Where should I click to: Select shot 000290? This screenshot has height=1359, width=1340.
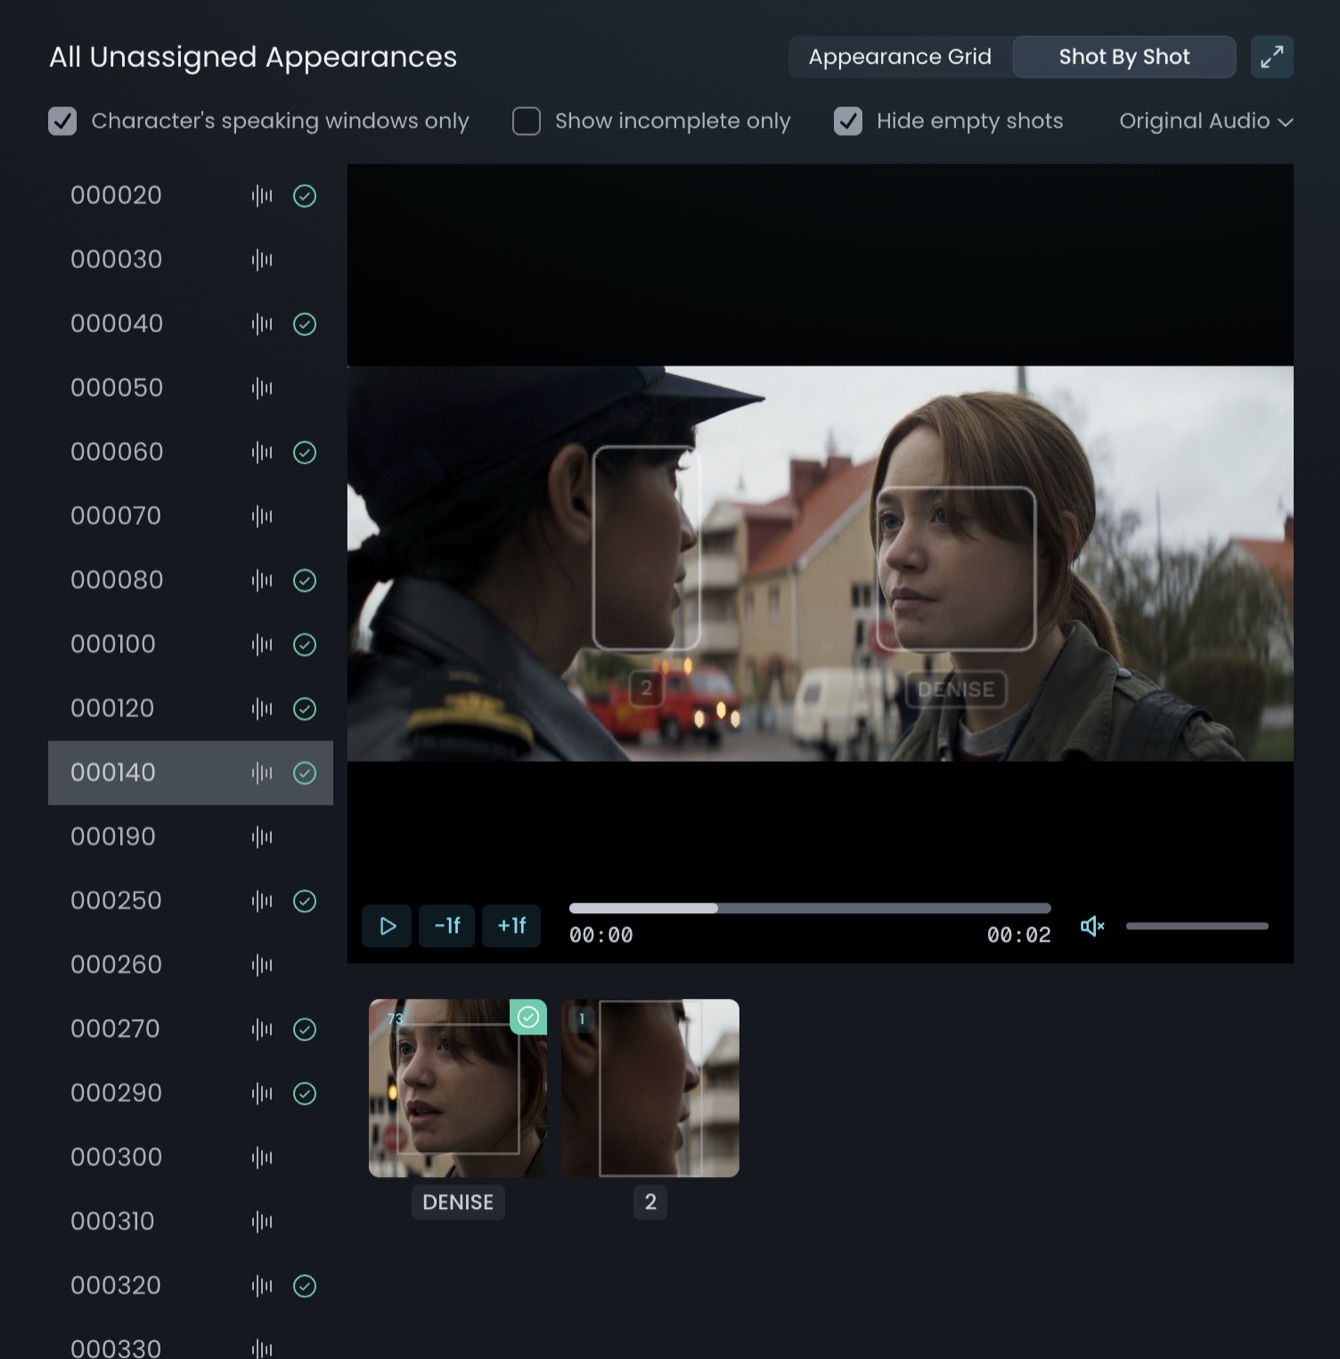[x=190, y=1093]
